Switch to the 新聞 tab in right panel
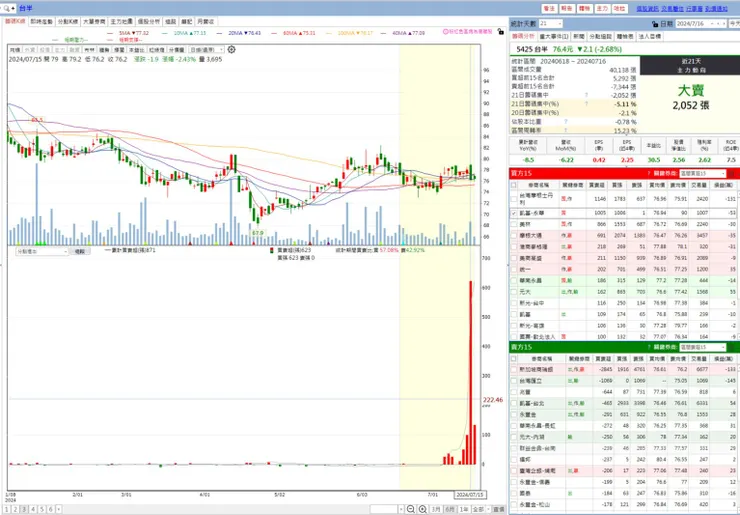Screen dimensions: 740x515 click(x=579, y=36)
